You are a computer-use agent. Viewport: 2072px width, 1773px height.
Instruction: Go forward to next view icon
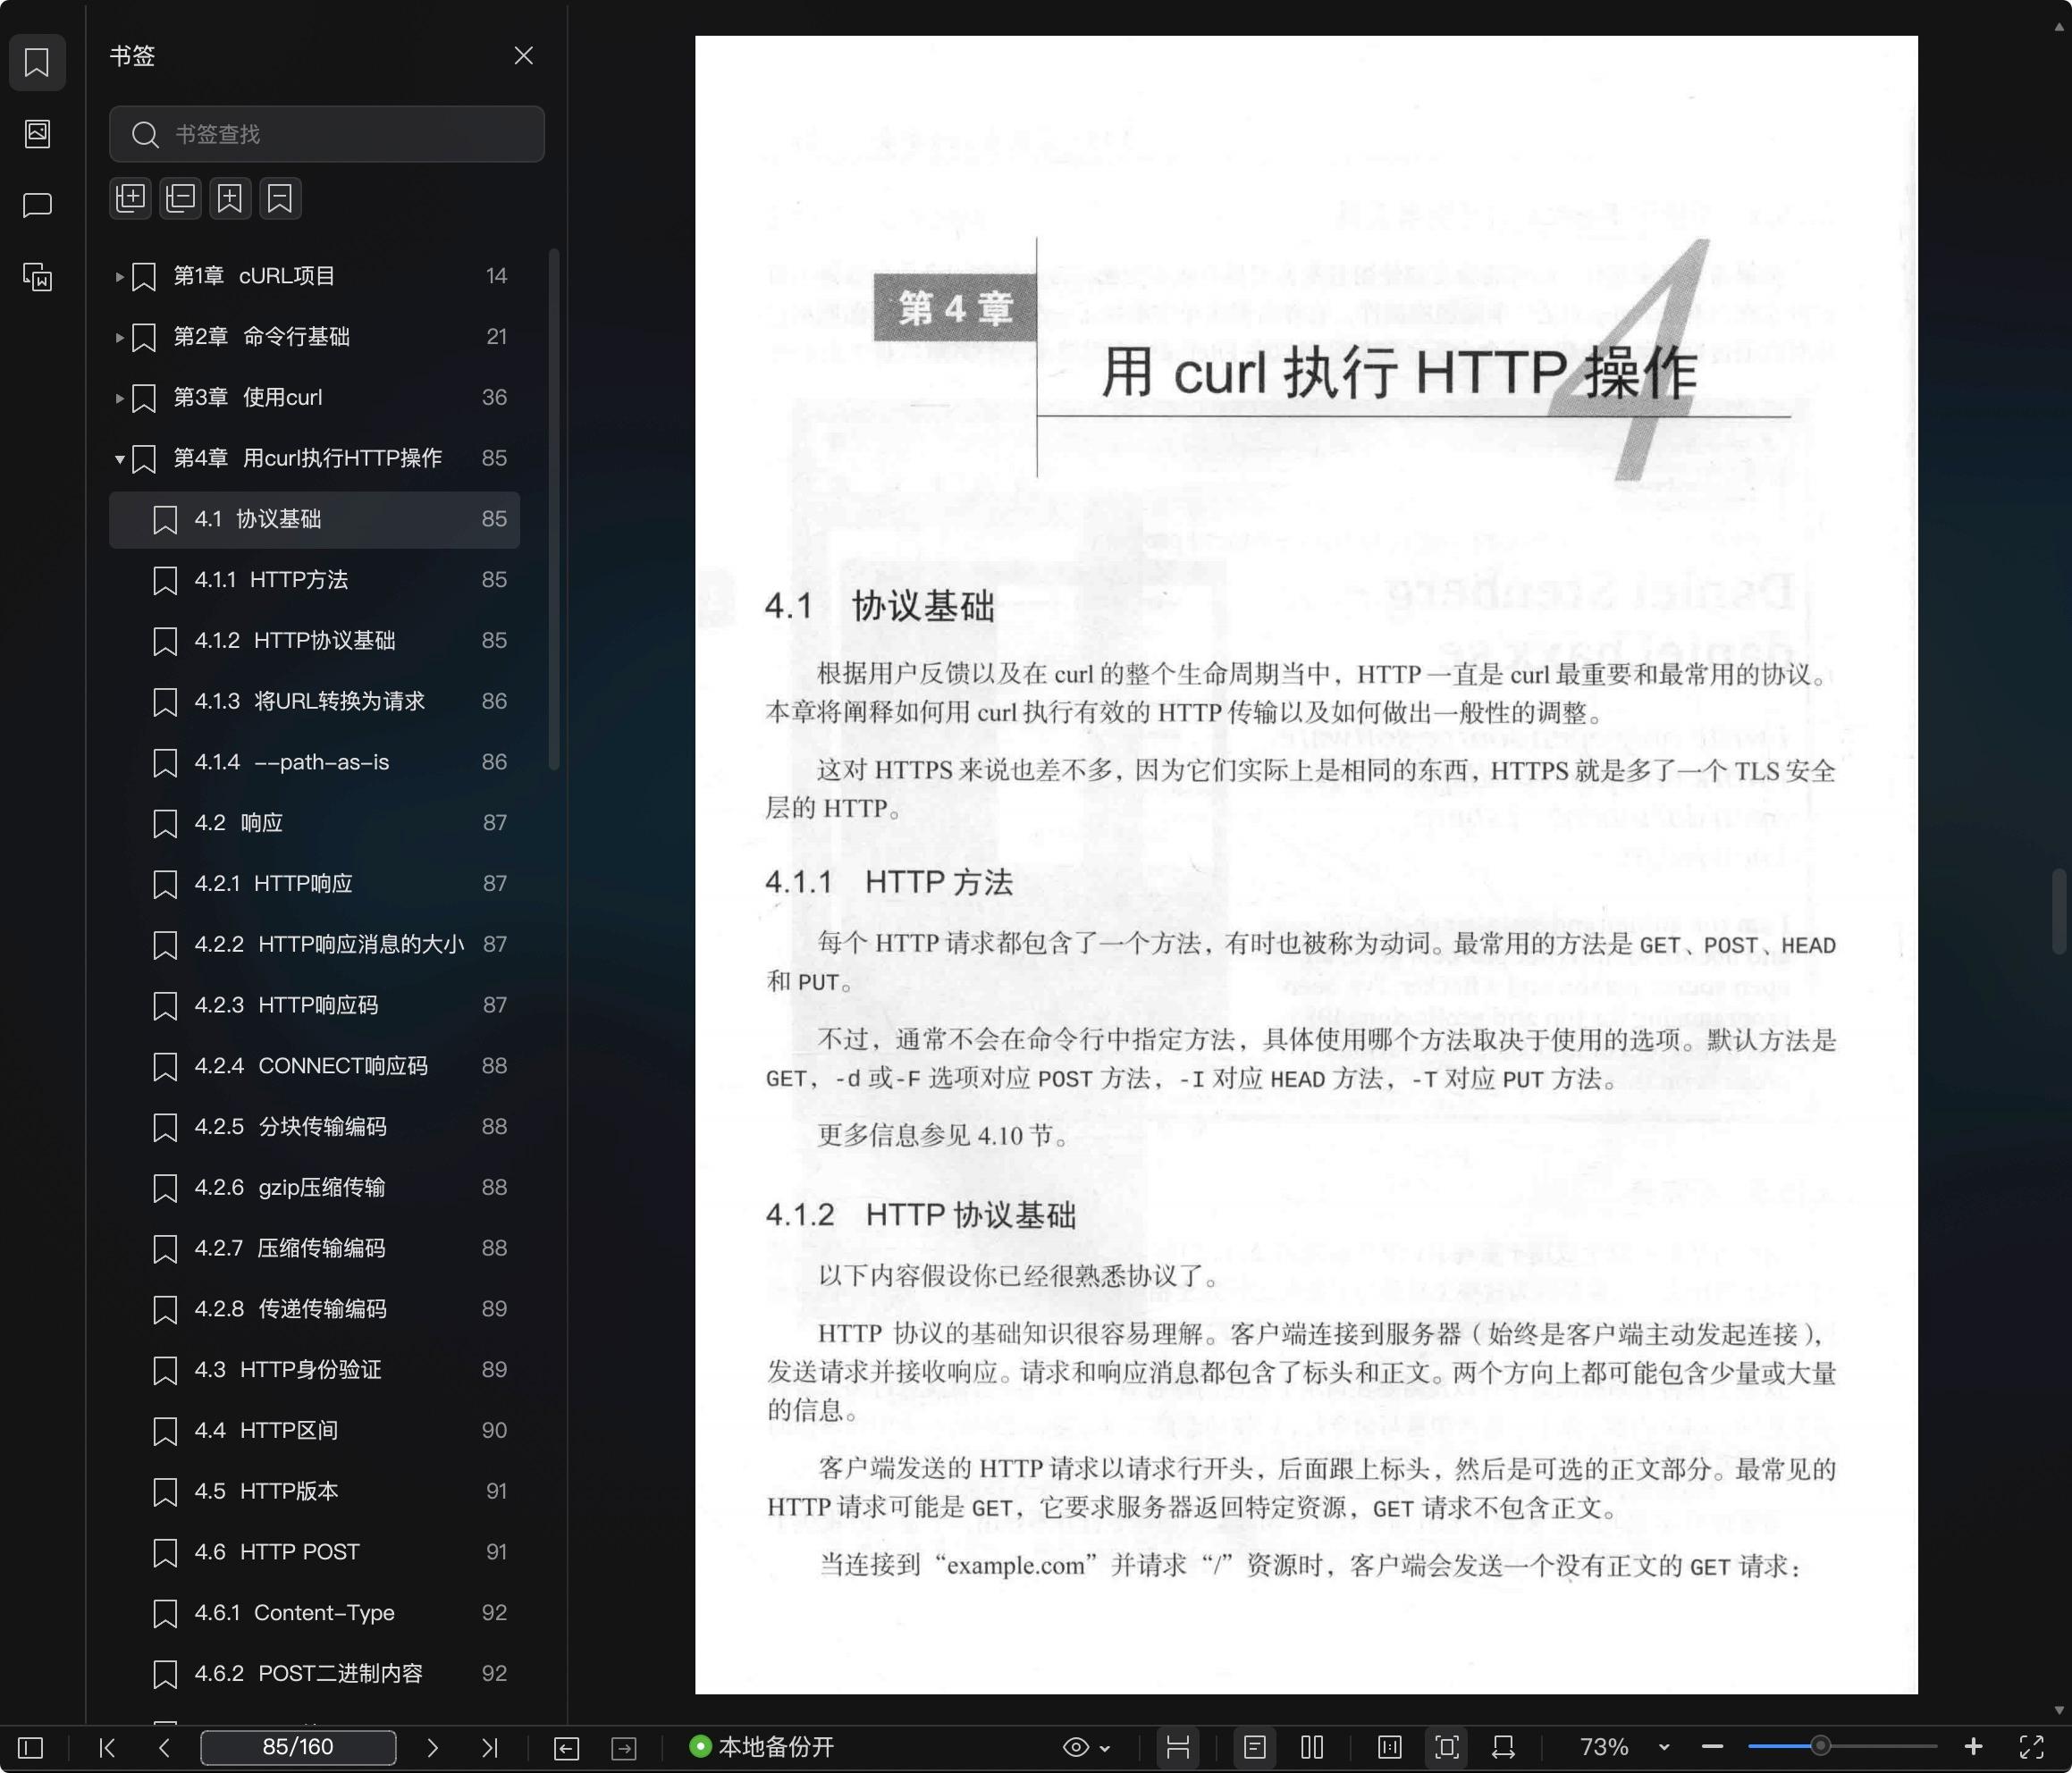coord(623,1747)
